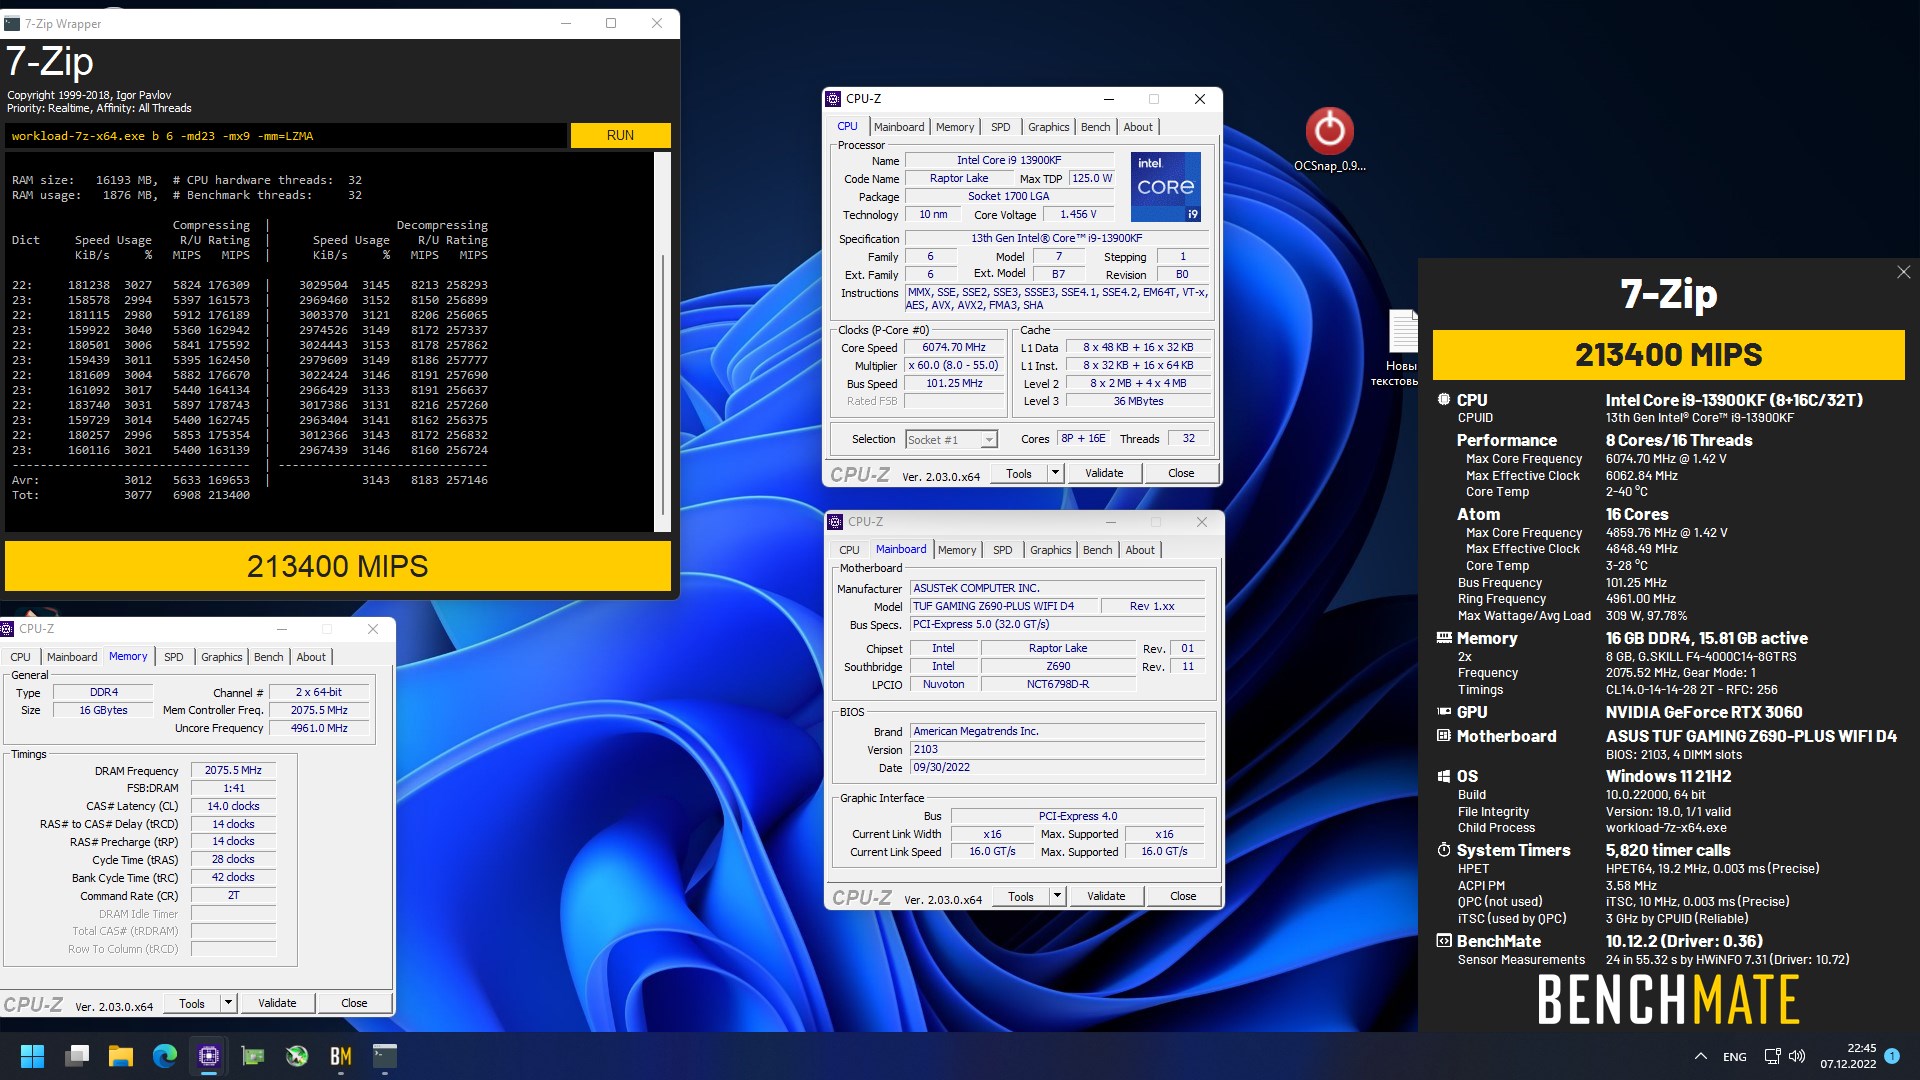The image size is (1920, 1080).
Task: Show hidden system tray icons
Action: 1700,1056
